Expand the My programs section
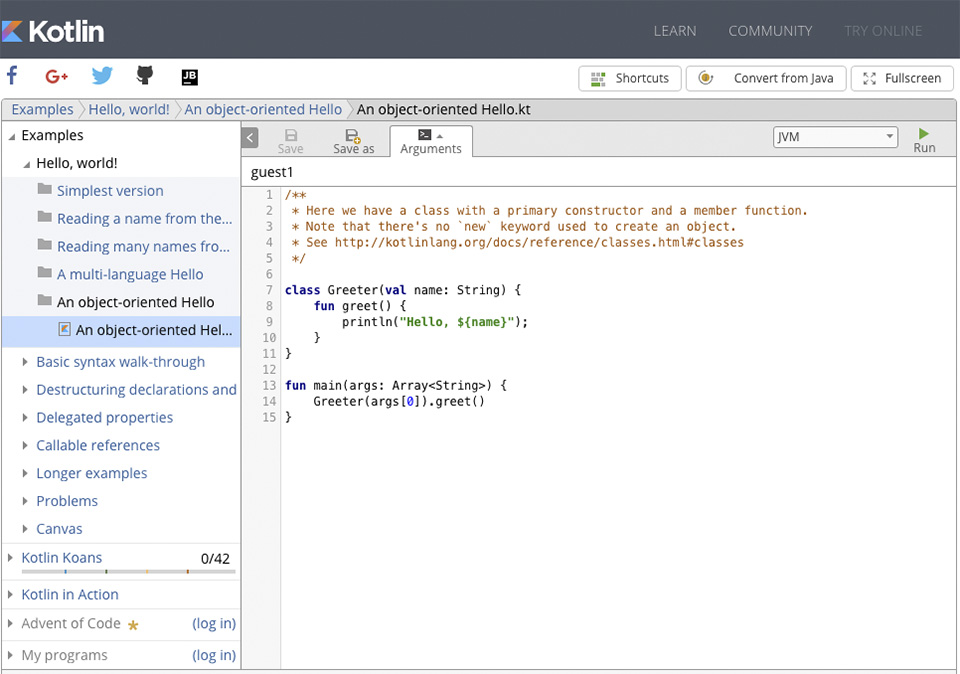Viewport: 960px width, 674px height. (10, 655)
